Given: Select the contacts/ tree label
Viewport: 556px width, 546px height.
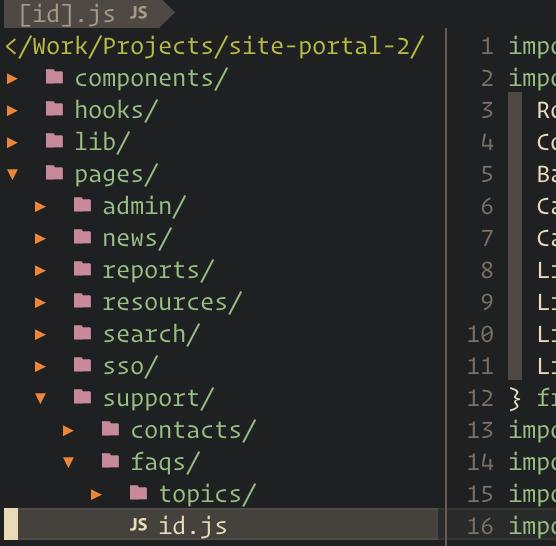Looking at the screenshot, I should [193, 430].
